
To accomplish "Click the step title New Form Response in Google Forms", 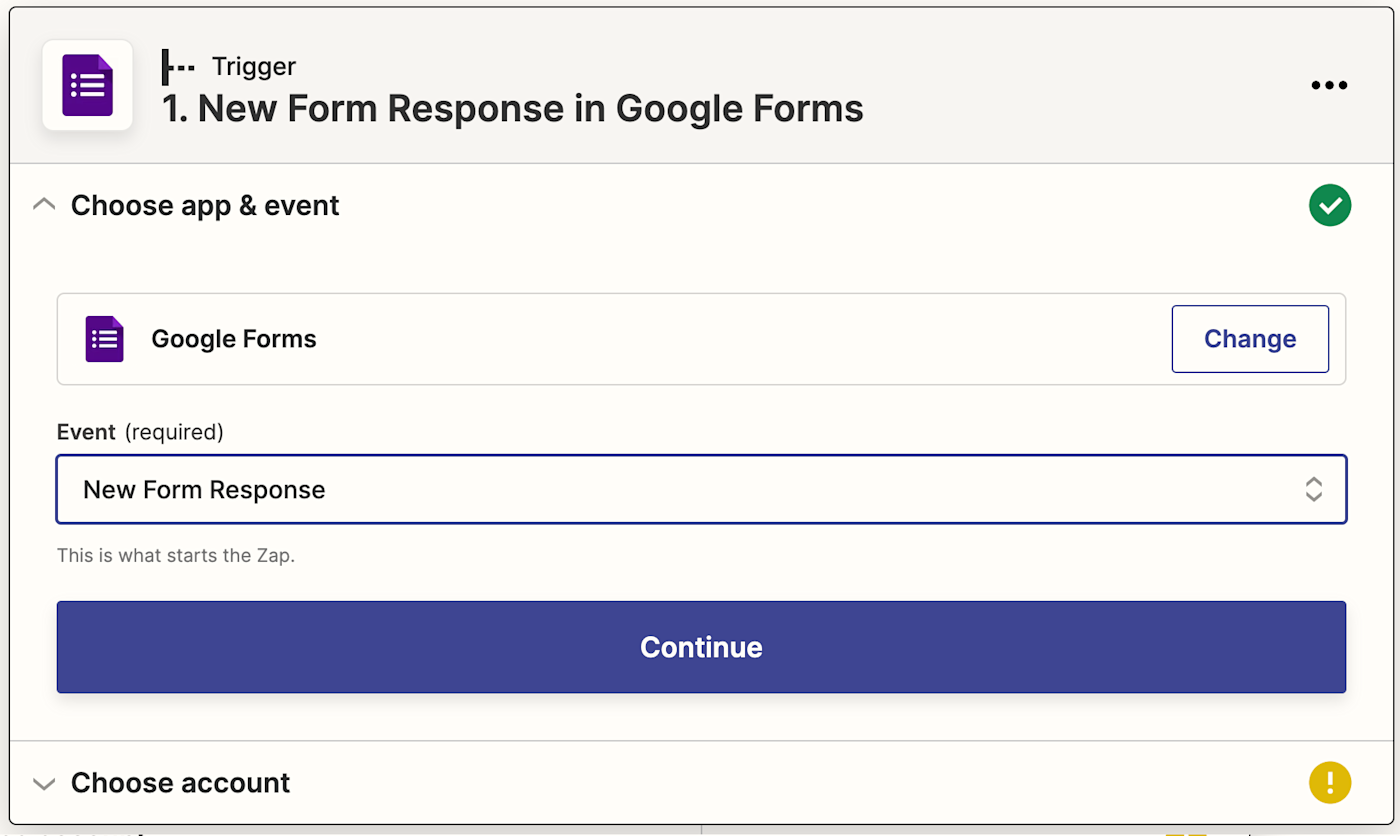I will [x=513, y=109].
